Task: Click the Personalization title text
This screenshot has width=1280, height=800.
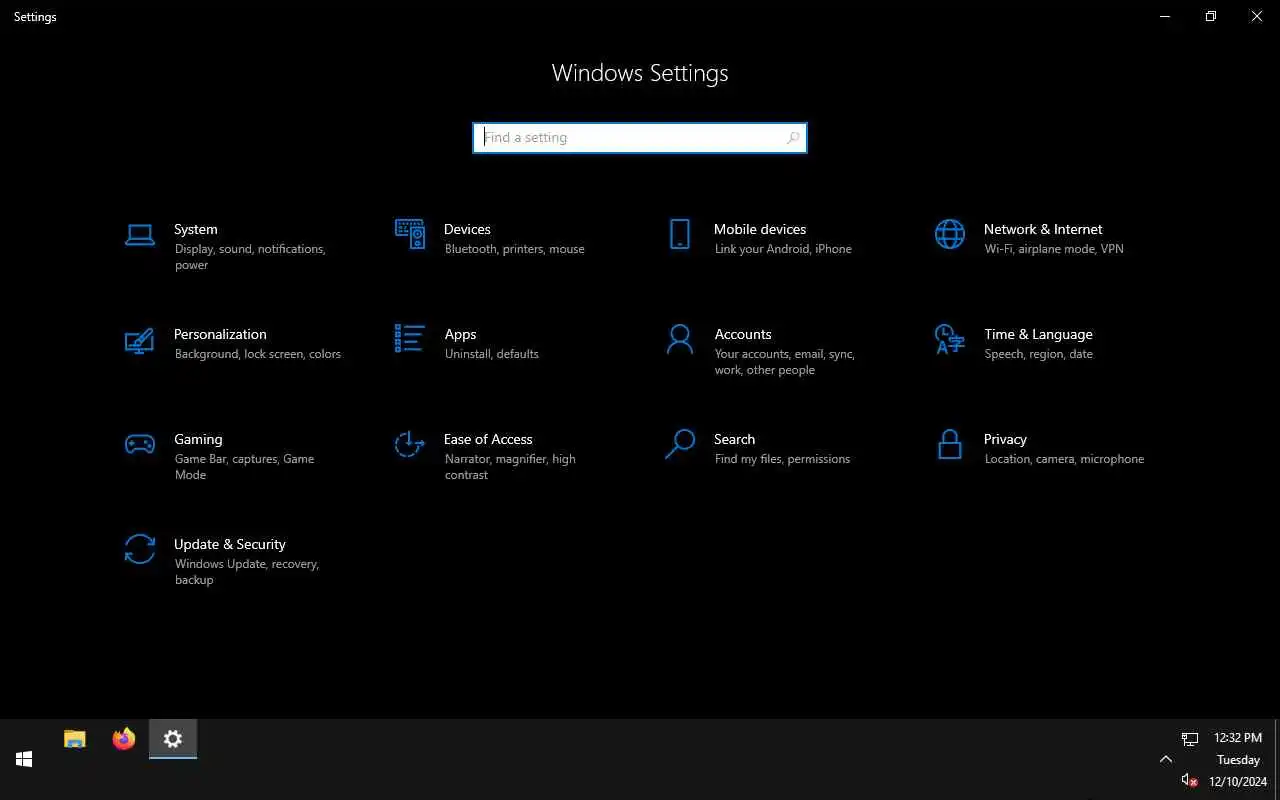Action: click(220, 334)
